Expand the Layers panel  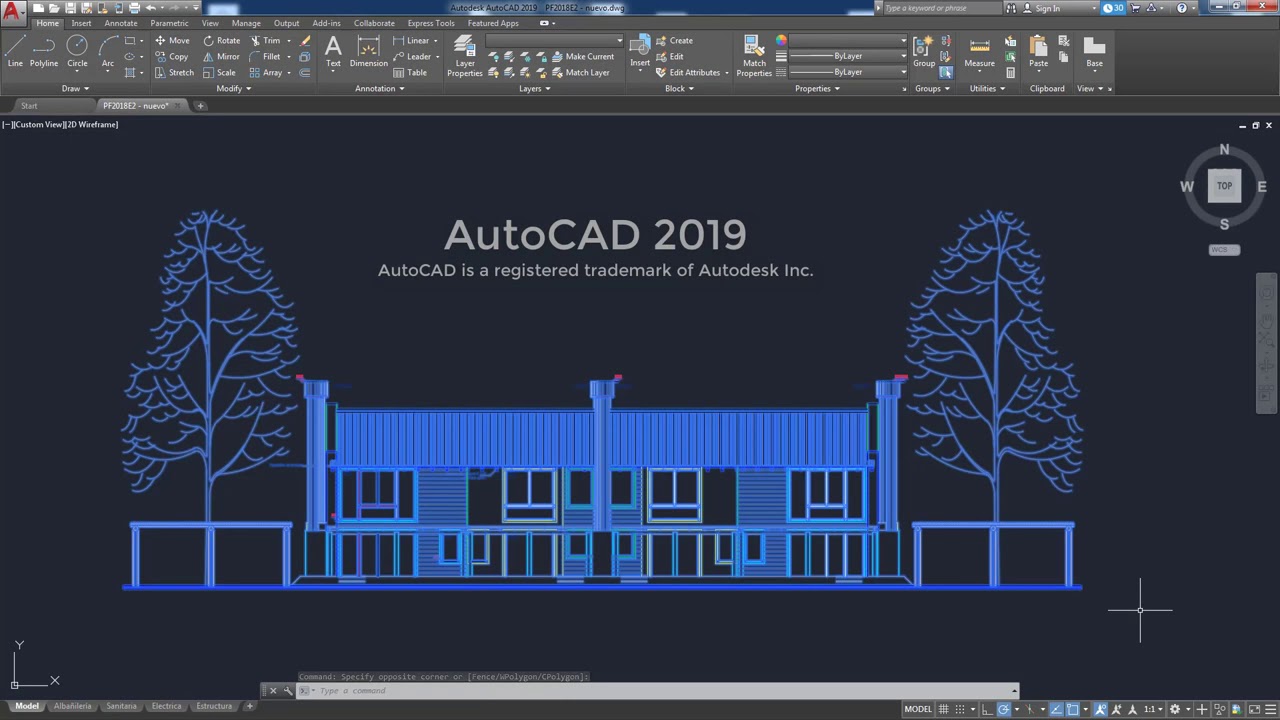point(535,88)
